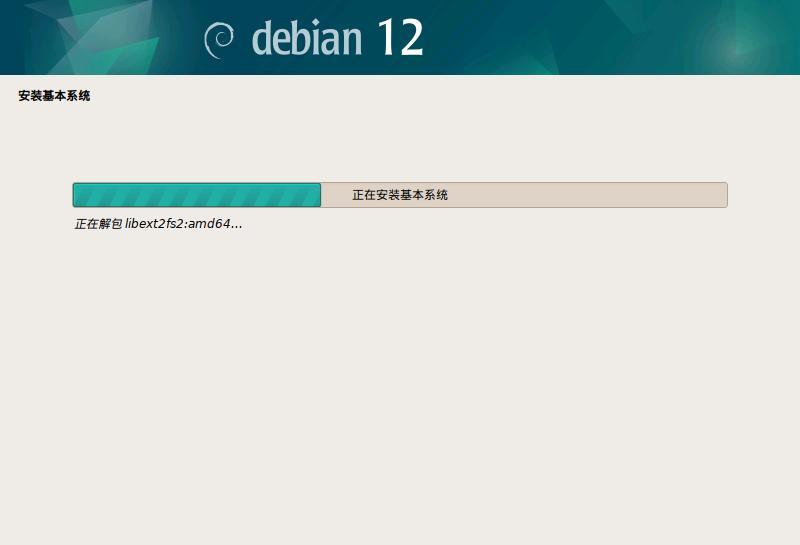Click the "安装基本系统" heading
The height and width of the screenshot is (545, 800).
(54, 96)
